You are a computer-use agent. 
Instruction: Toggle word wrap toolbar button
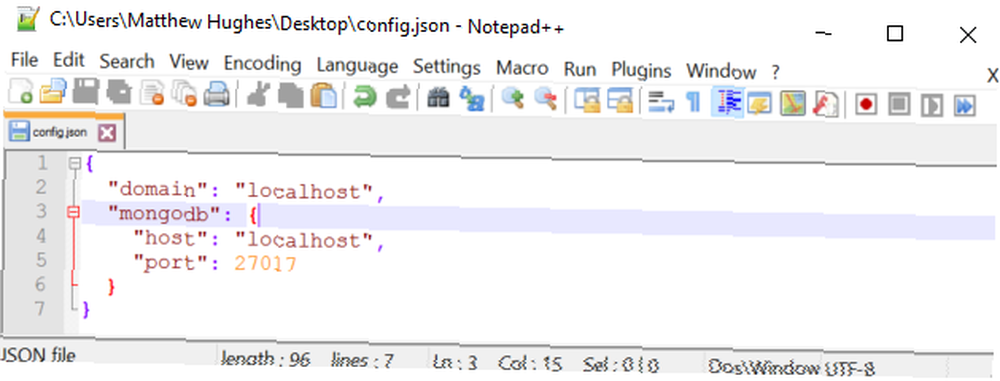coord(661,101)
